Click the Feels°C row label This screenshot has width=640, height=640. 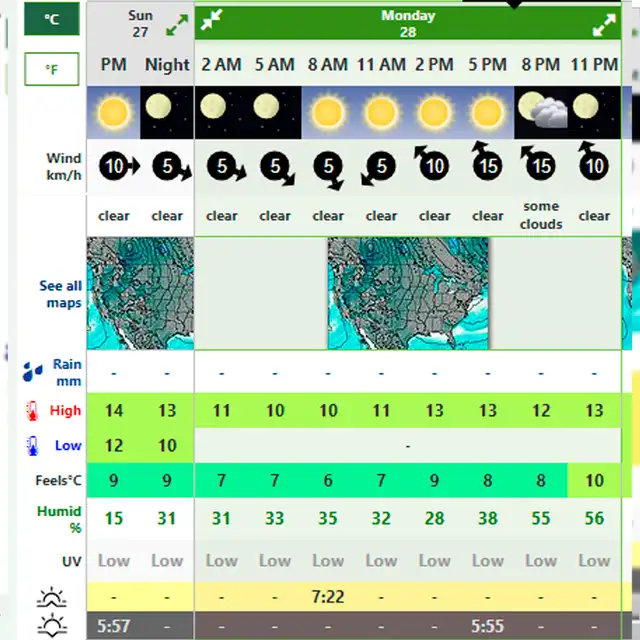58,480
